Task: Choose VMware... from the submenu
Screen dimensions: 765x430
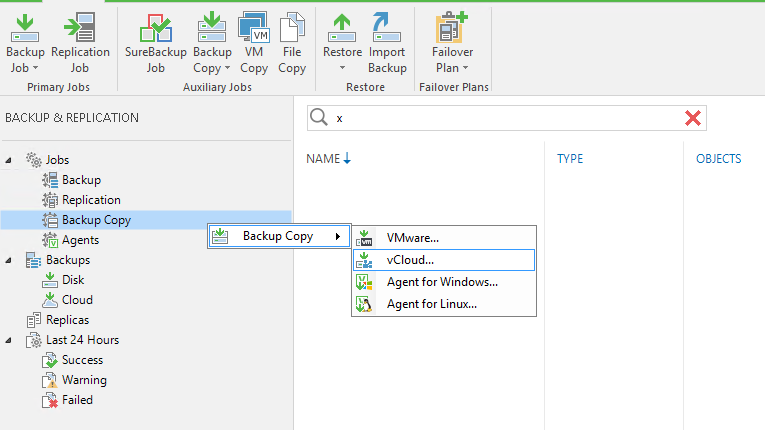Action: click(x=444, y=238)
